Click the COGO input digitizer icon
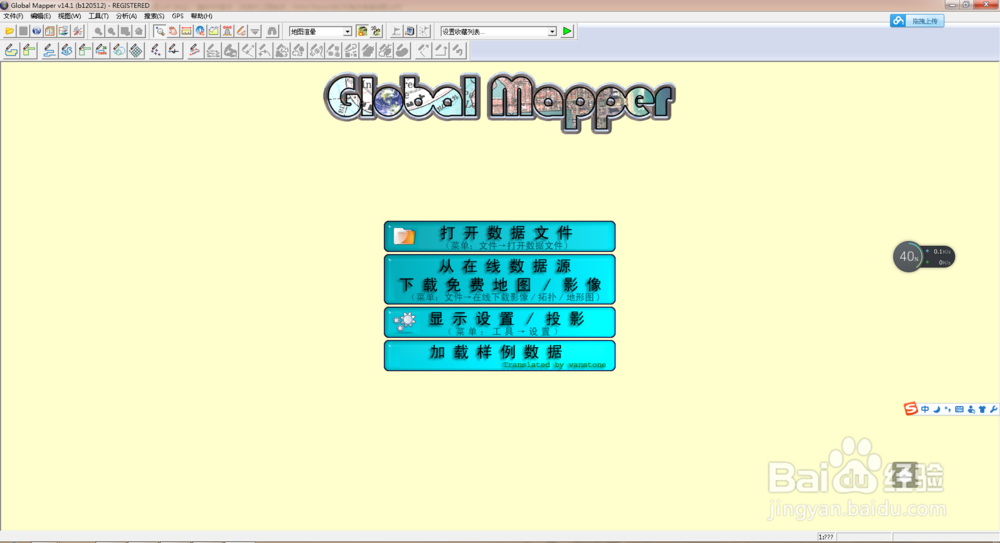Screen dimensions: 1000x543 [101, 50]
